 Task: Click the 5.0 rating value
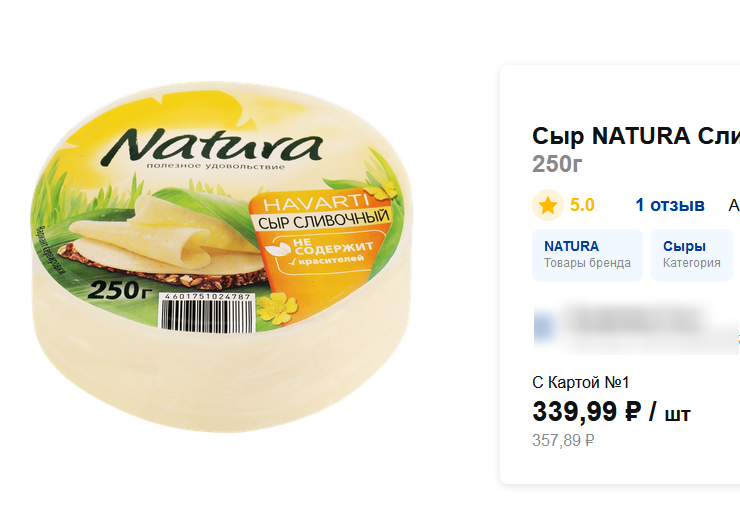pos(582,205)
